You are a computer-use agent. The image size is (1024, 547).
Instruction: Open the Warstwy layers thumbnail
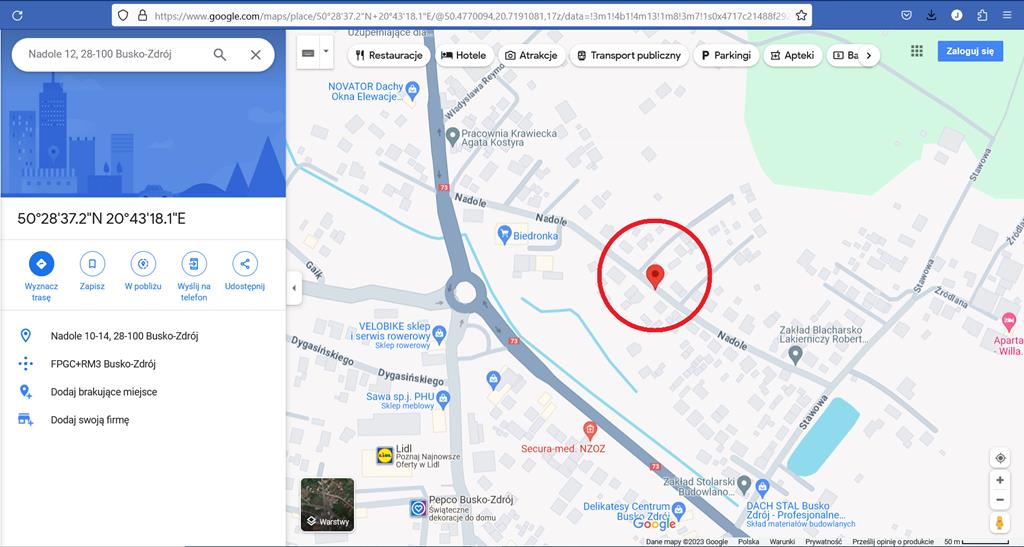[327, 504]
